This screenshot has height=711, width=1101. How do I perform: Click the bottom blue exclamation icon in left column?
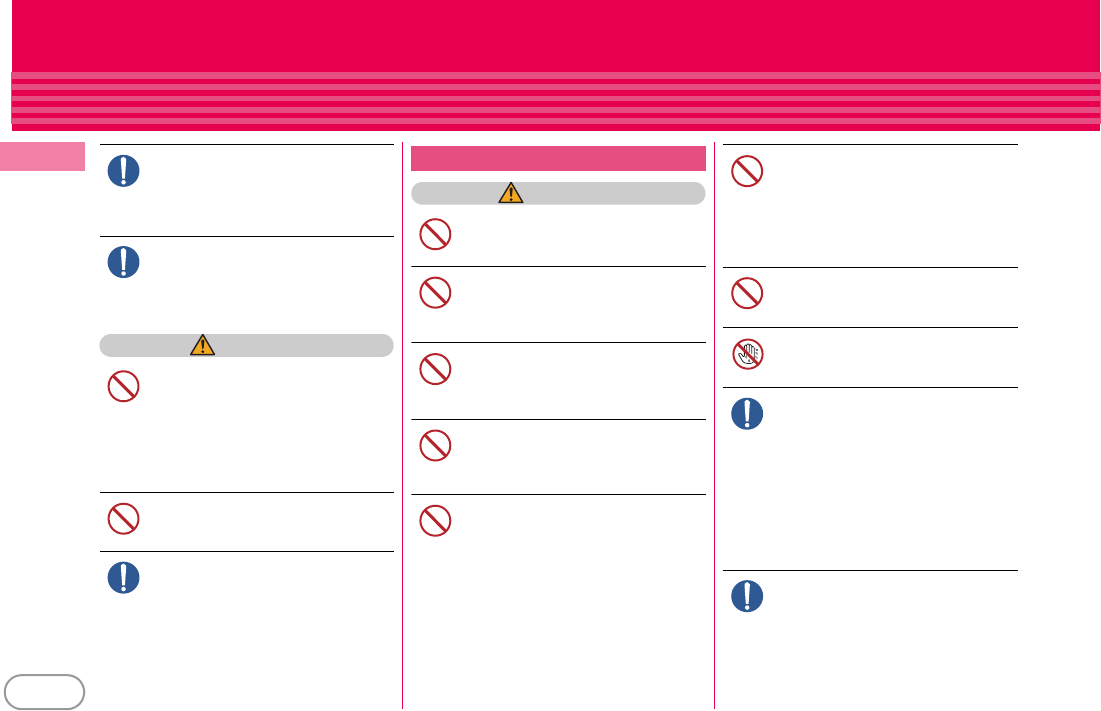[x=124, y=577]
